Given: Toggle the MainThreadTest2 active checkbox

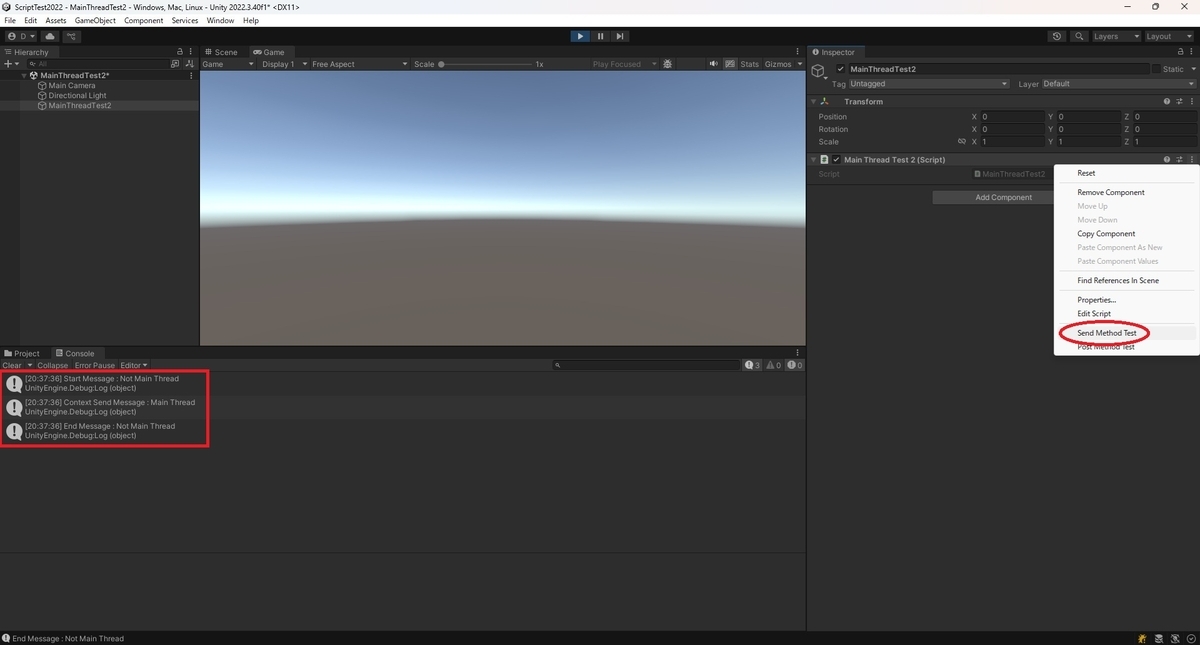Looking at the screenshot, I should (840, 69).
